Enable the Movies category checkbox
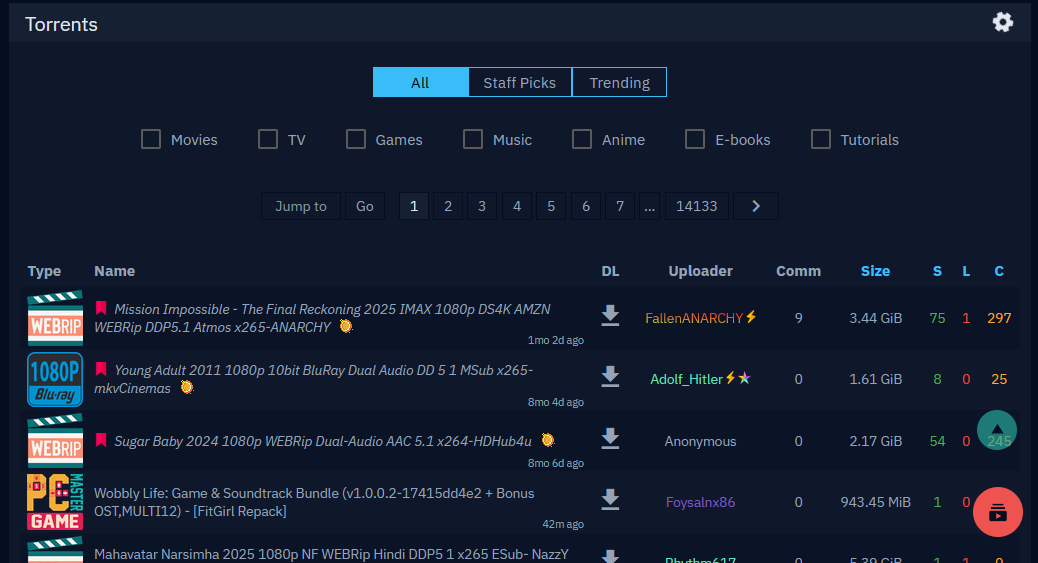Screen dimensions: 1038x563 coord(151,139)
